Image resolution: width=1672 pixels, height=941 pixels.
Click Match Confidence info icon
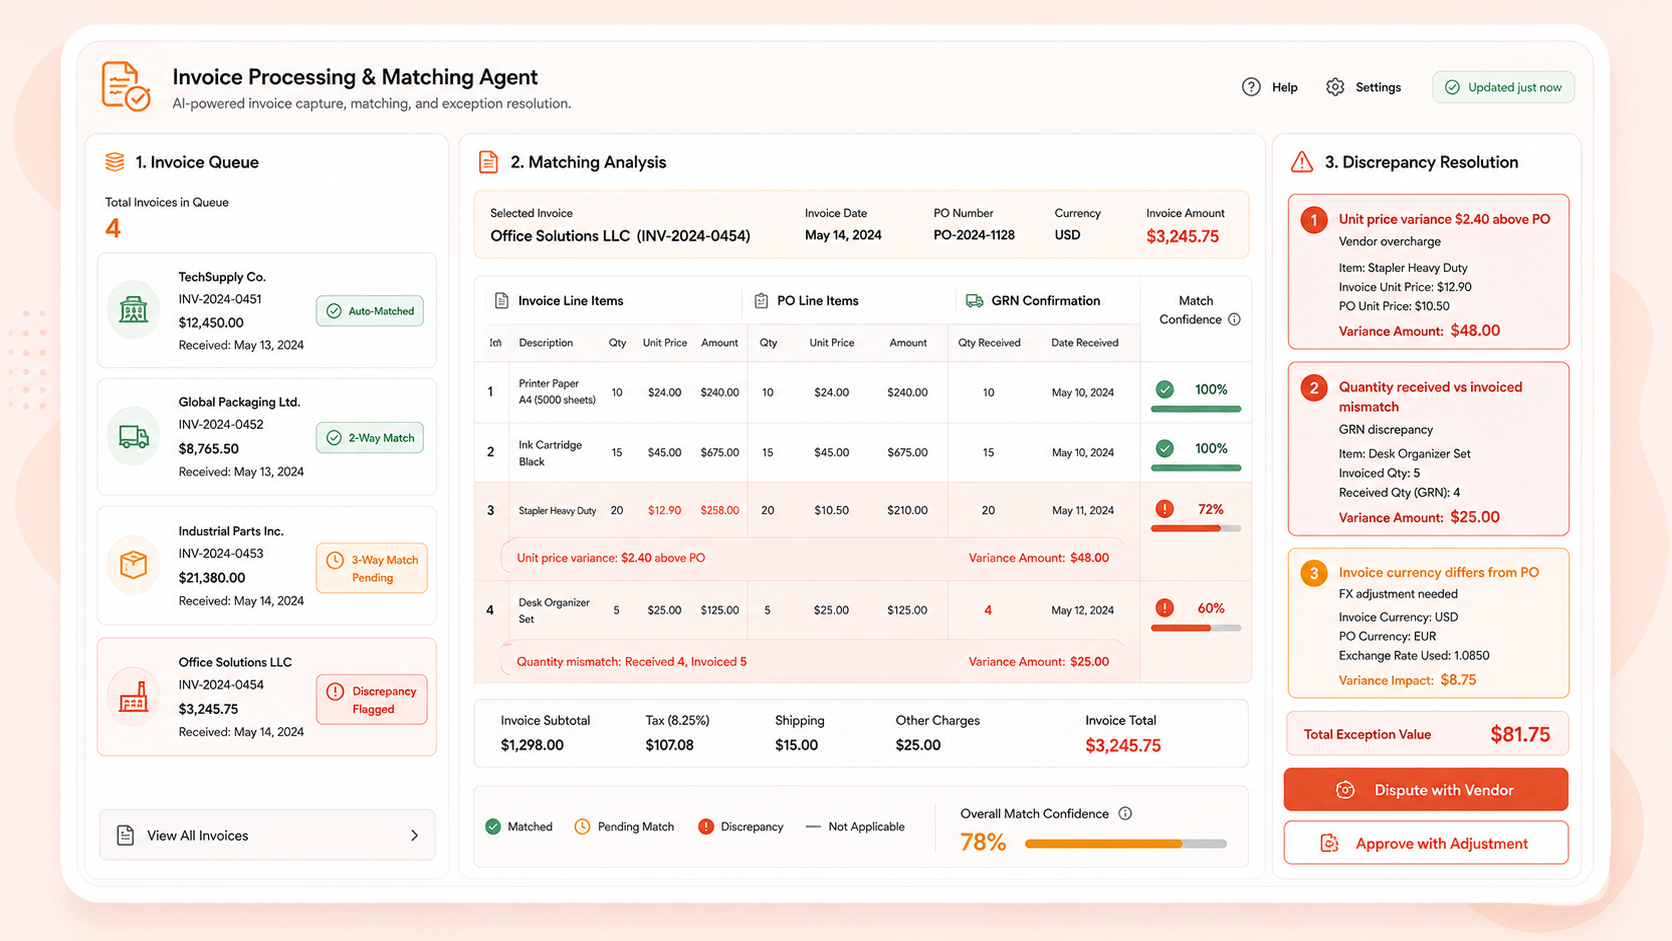(1234, 320)
